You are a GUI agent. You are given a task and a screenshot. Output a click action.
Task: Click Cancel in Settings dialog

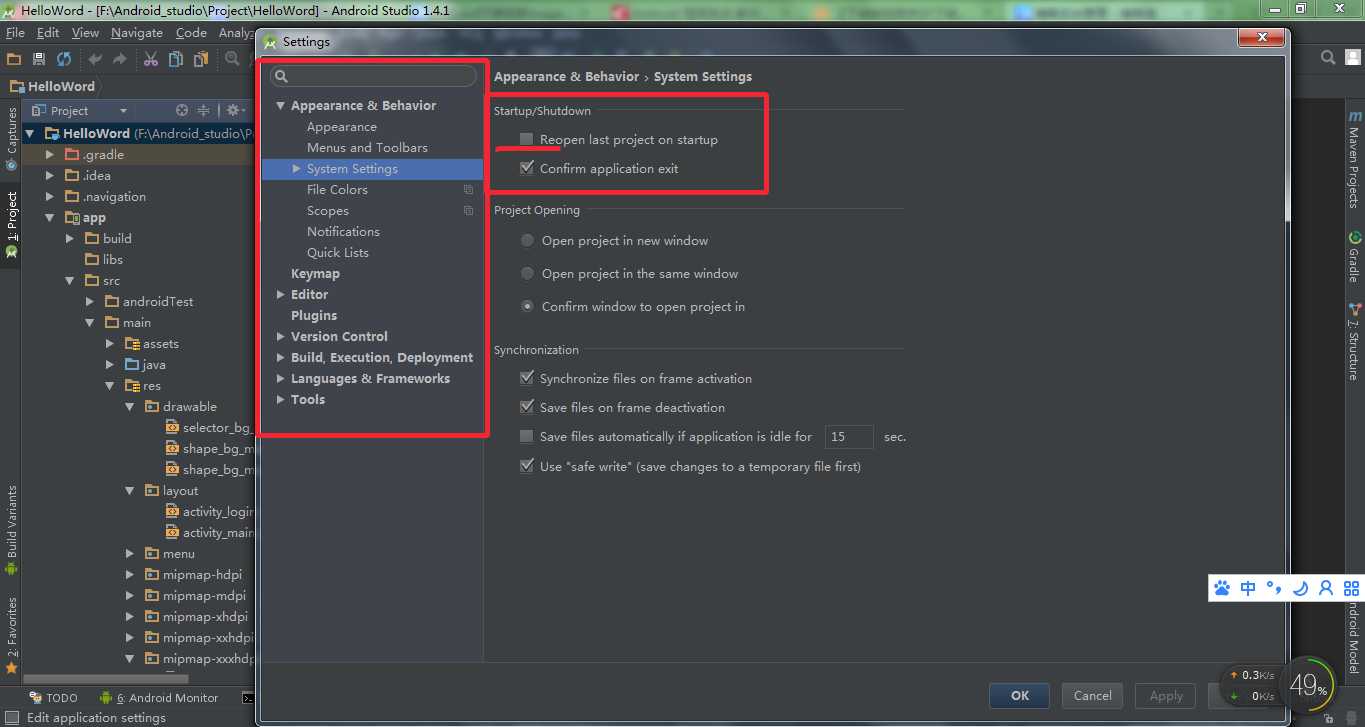pyautogui.click(x=1092, y=696)
